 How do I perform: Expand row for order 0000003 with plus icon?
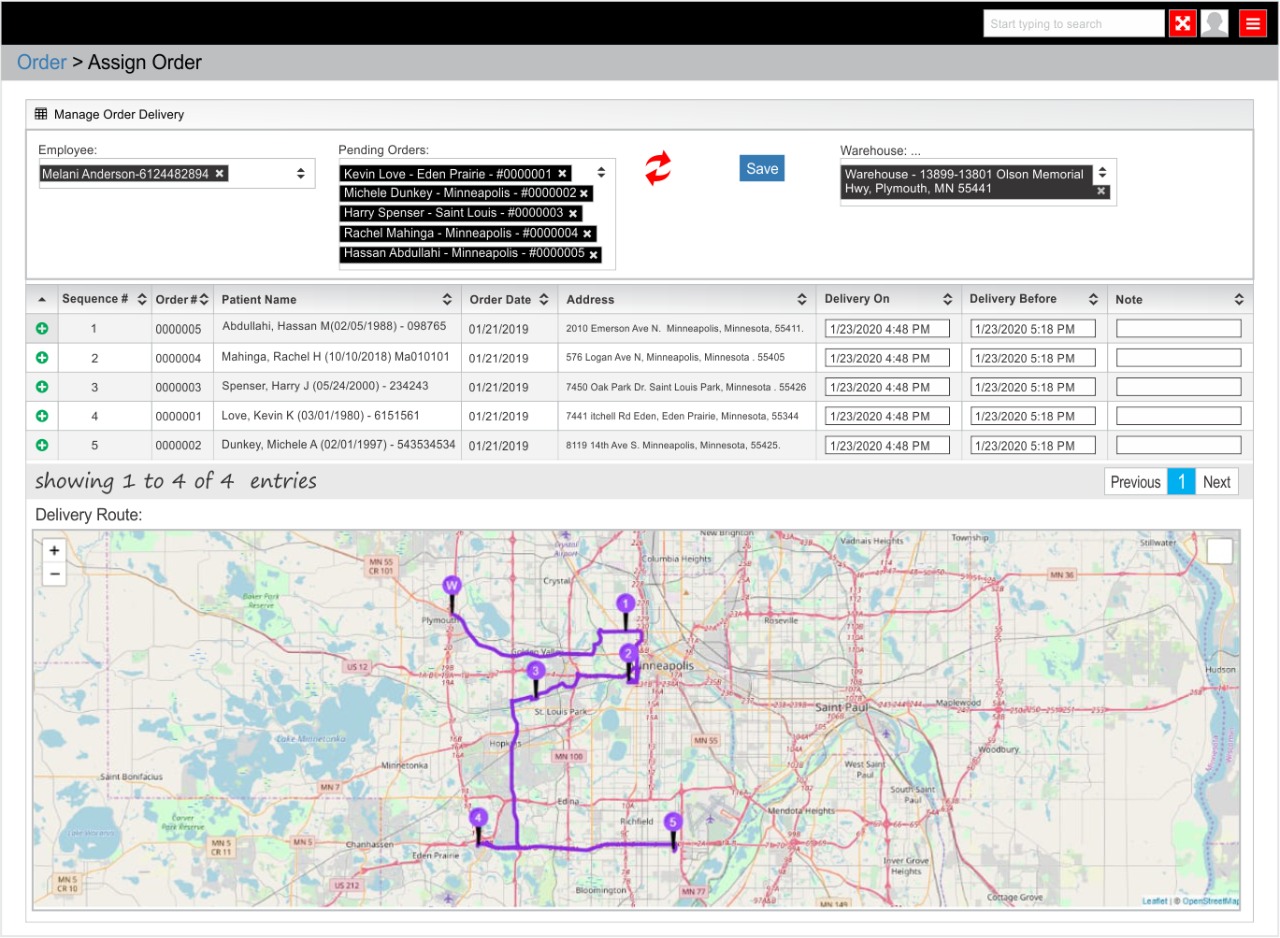42,387
